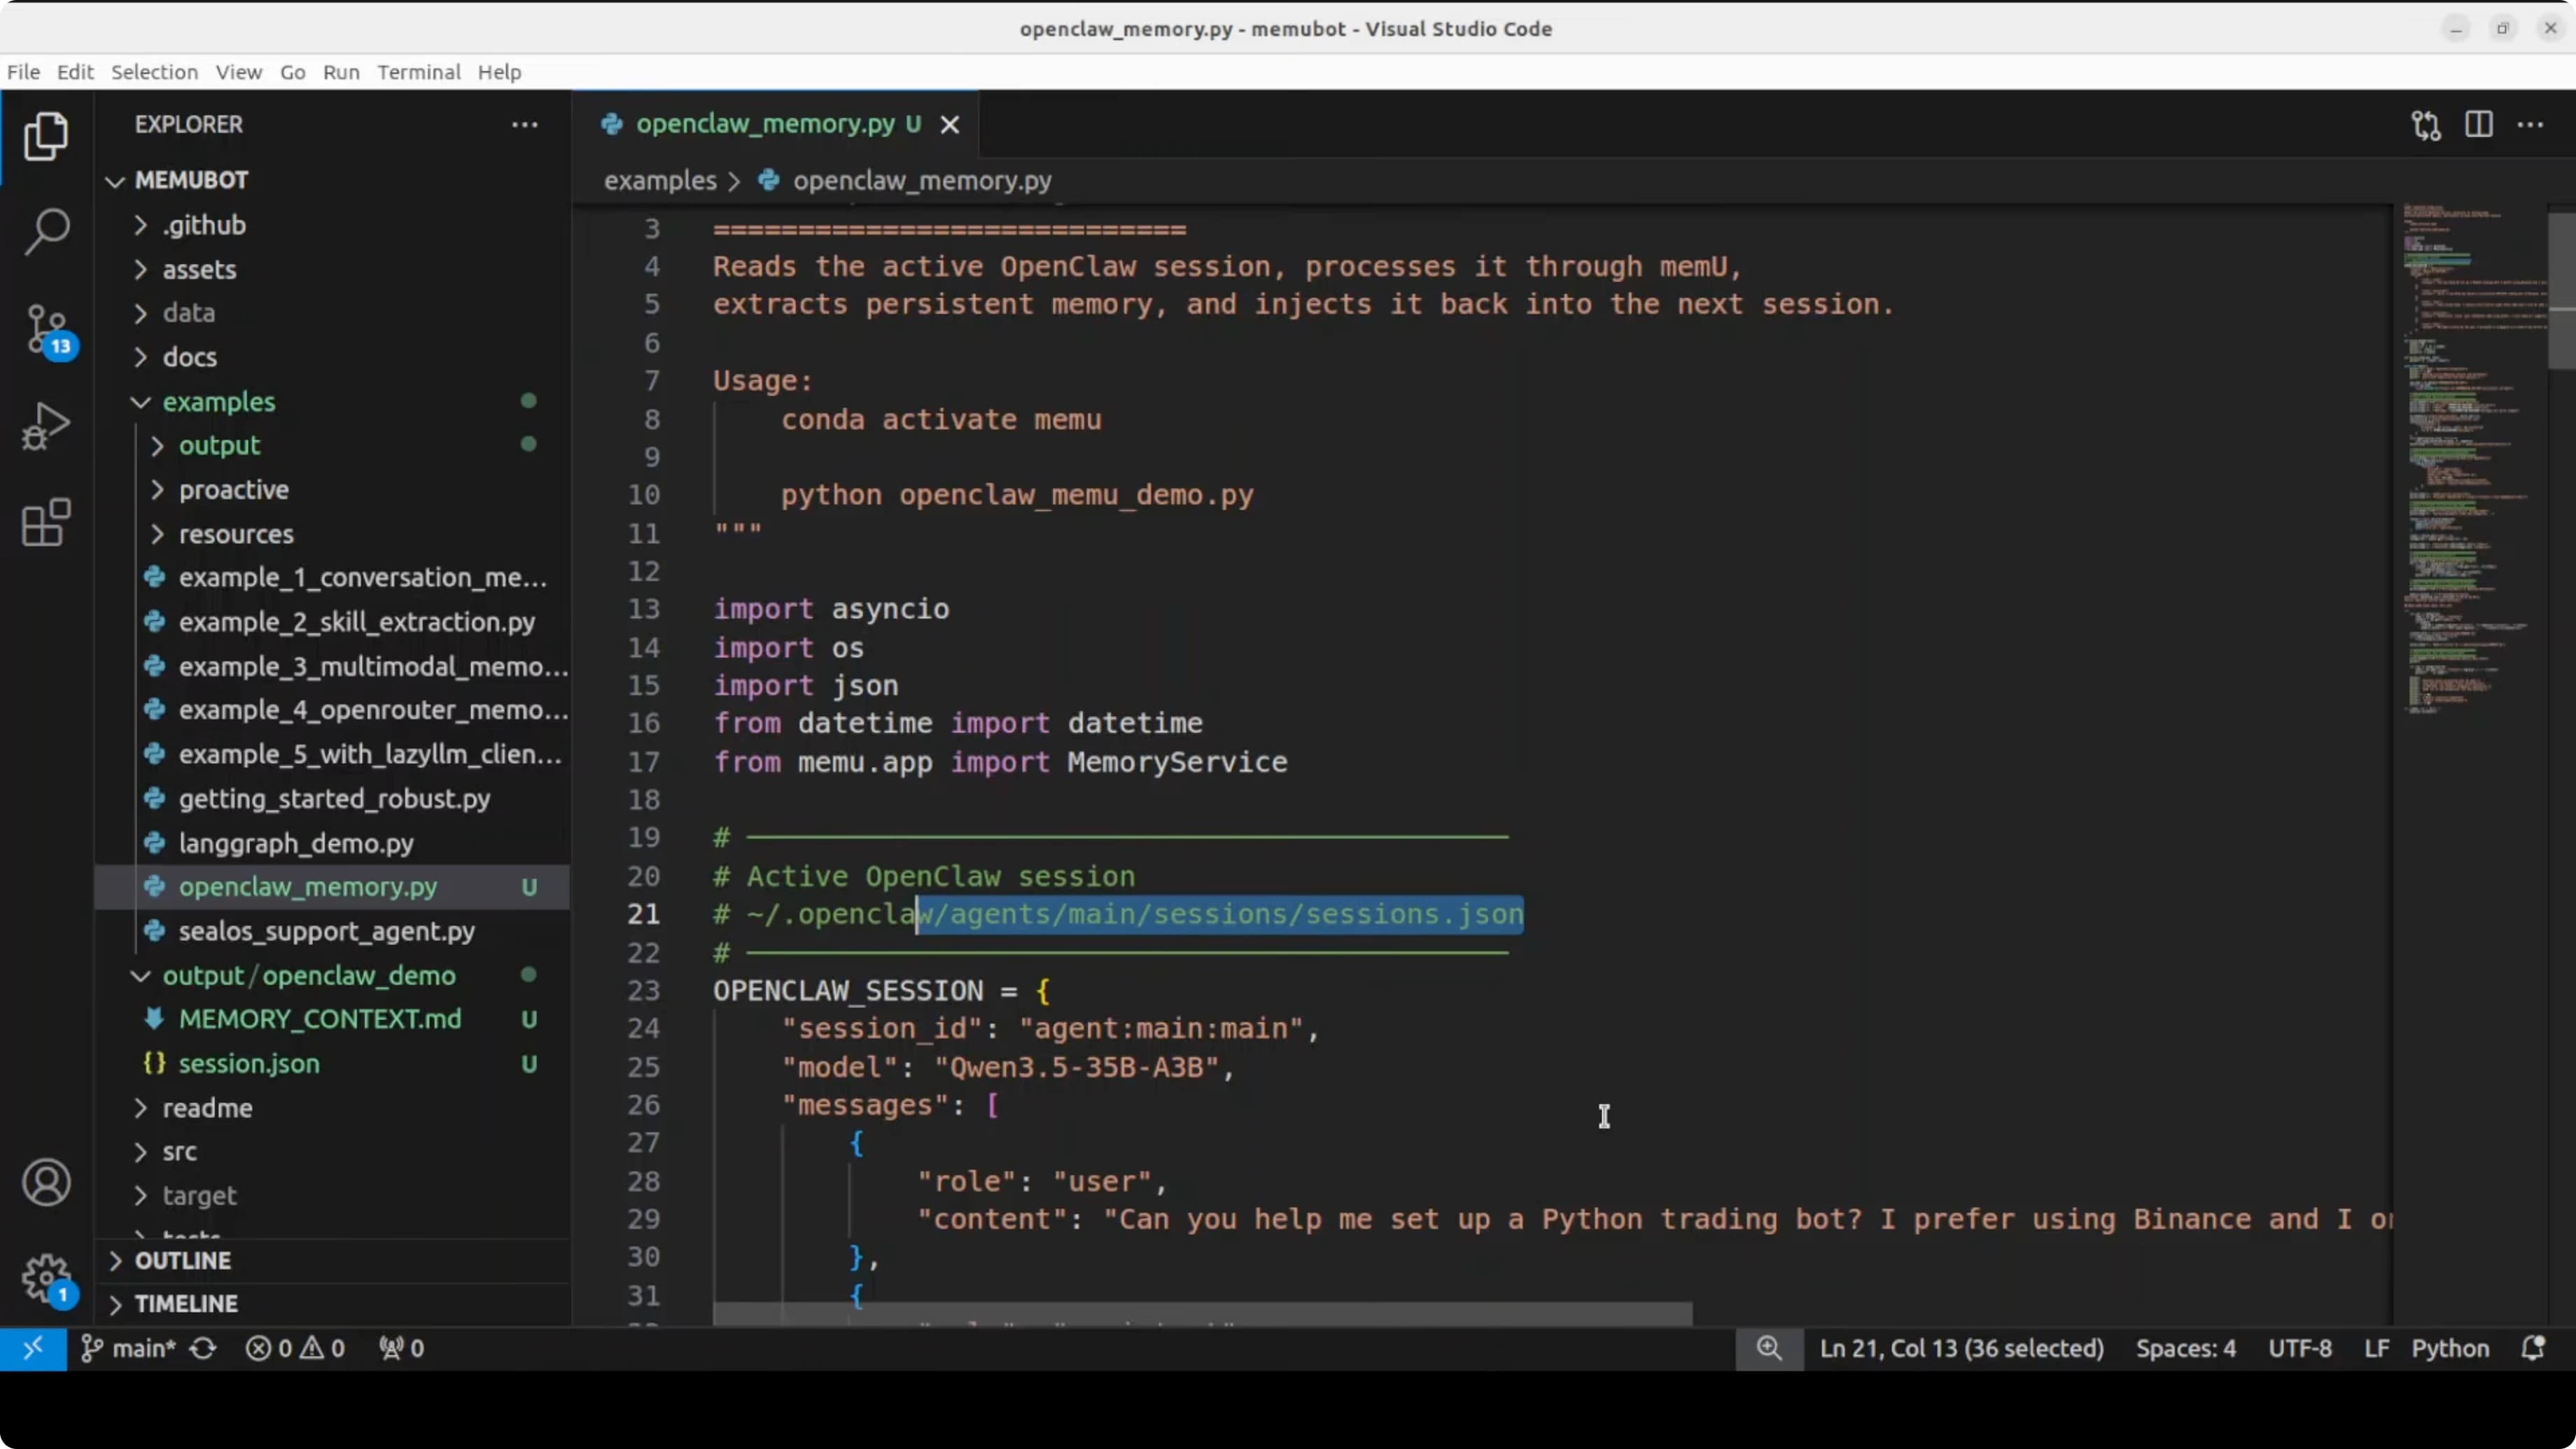Open the Terminal menu
The width and height of the screenshot is (2576, 1449).
pyautogui.click(x=419, y=71)
